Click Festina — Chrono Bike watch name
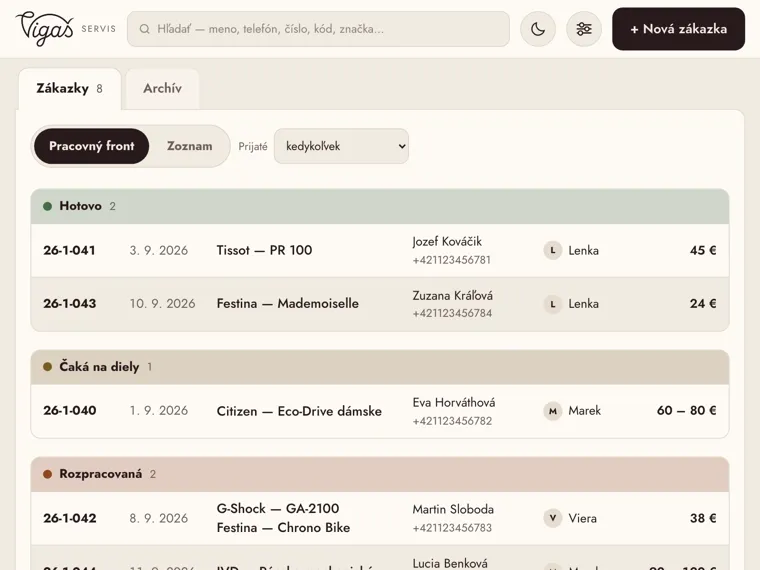 coord(283,527)
